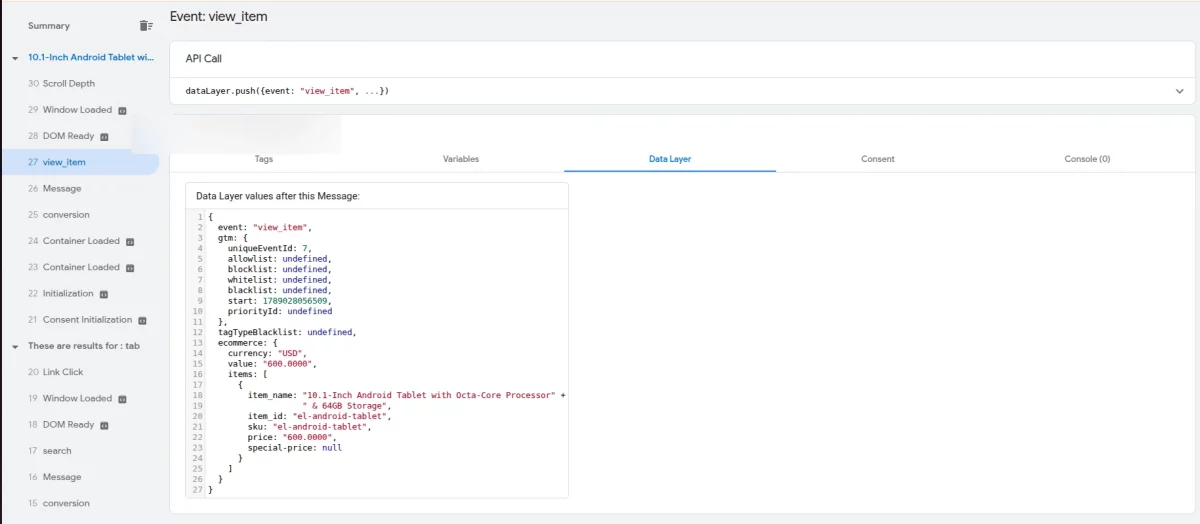Click the priorityId: undefined line
Screen dimensions: 1200x524
tap(280, 311)
